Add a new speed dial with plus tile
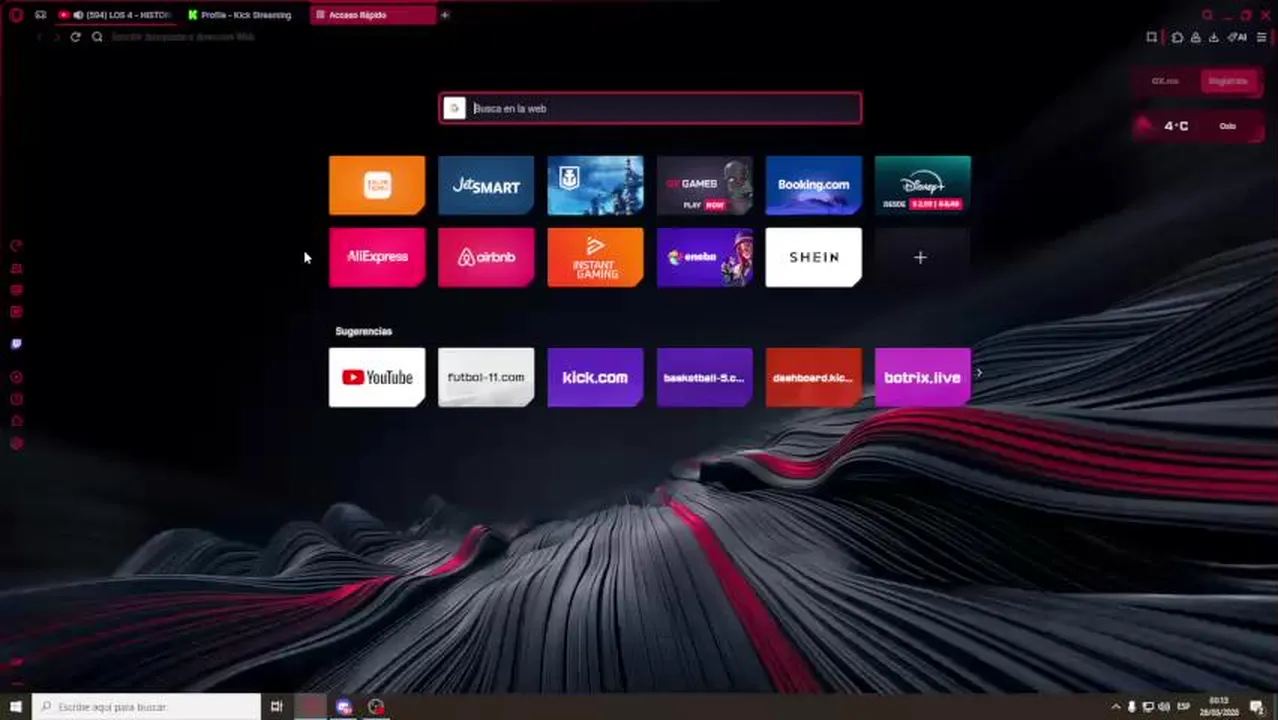 (922, 257)
